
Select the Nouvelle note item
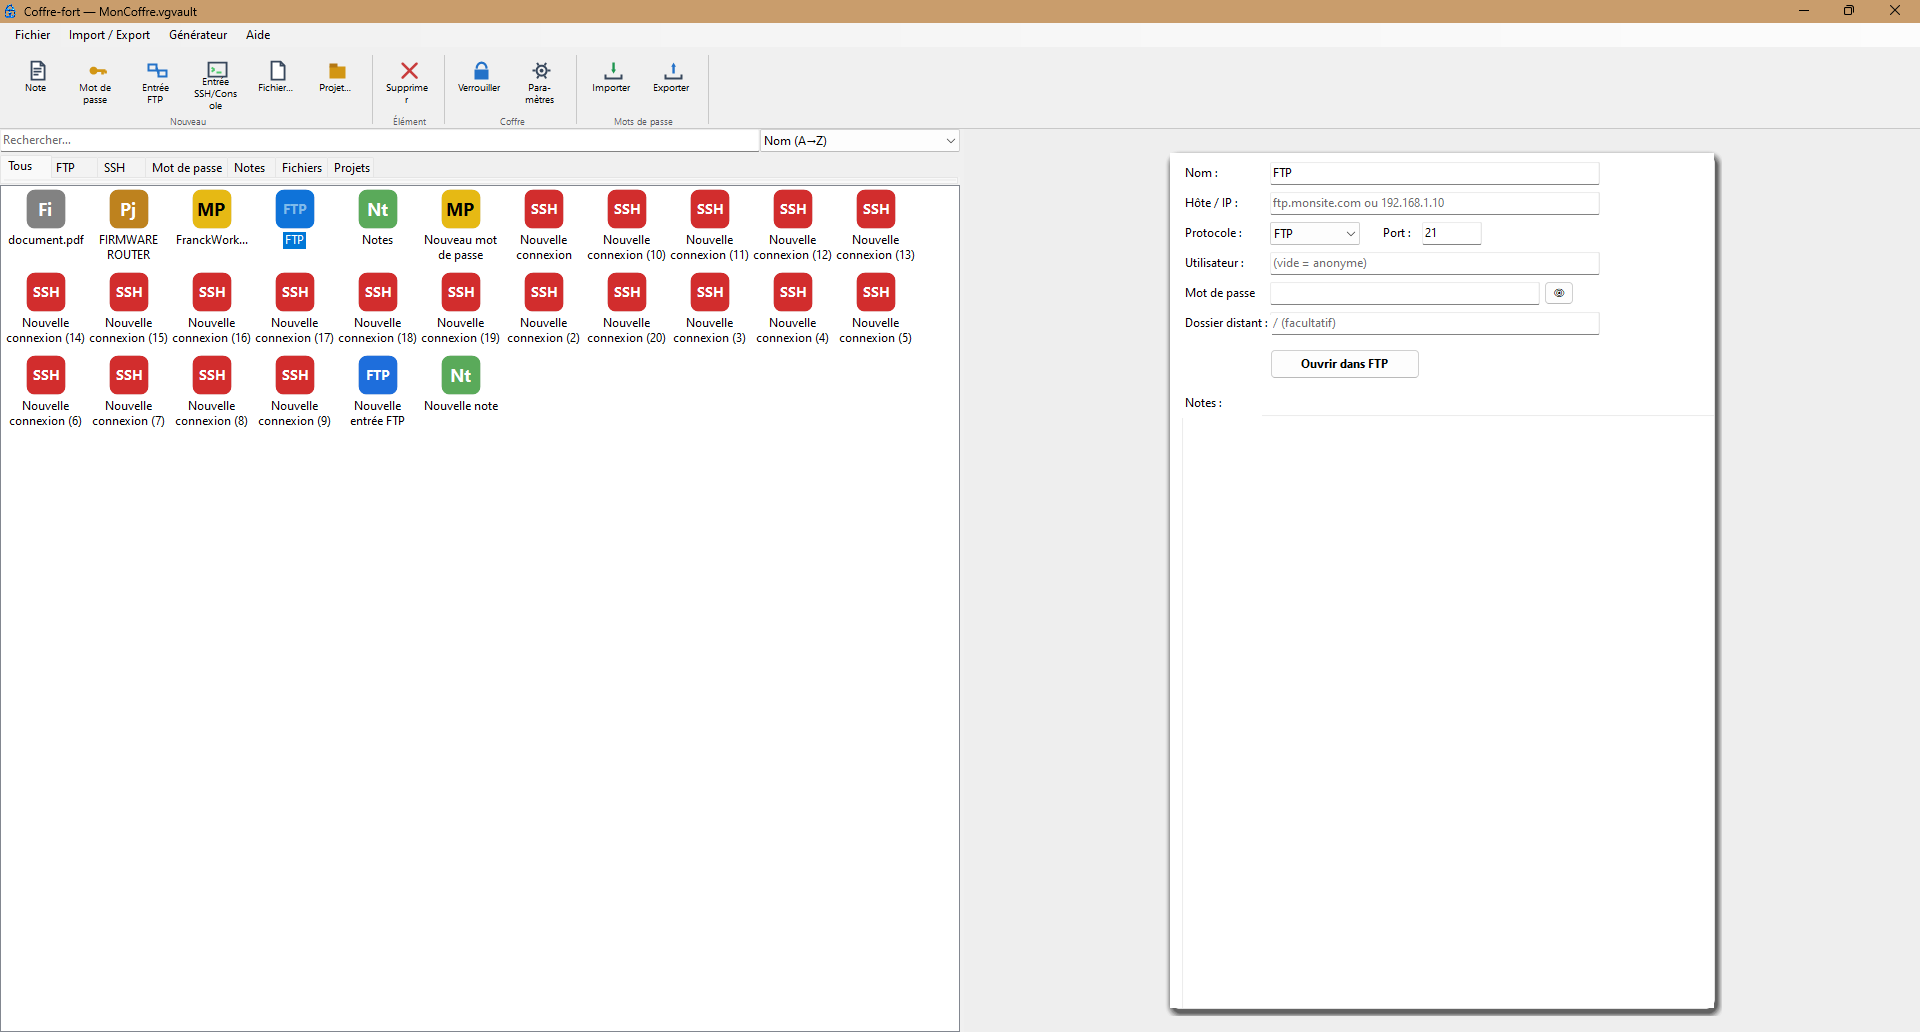coord(461,385)
